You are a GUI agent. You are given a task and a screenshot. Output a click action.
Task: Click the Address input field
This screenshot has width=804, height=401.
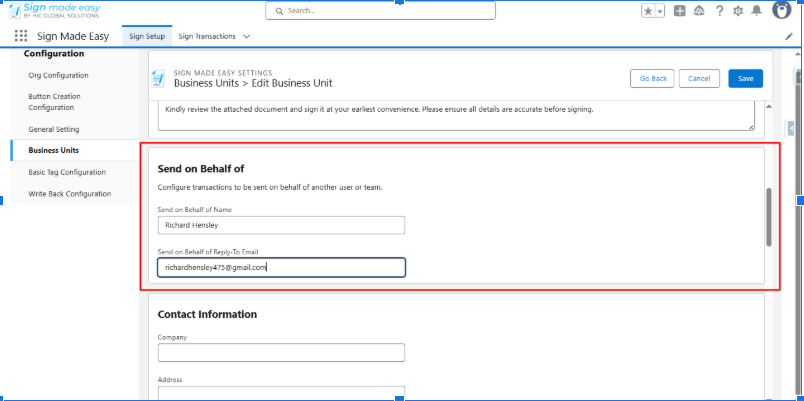pyautogui.click(x=282, y=393)
